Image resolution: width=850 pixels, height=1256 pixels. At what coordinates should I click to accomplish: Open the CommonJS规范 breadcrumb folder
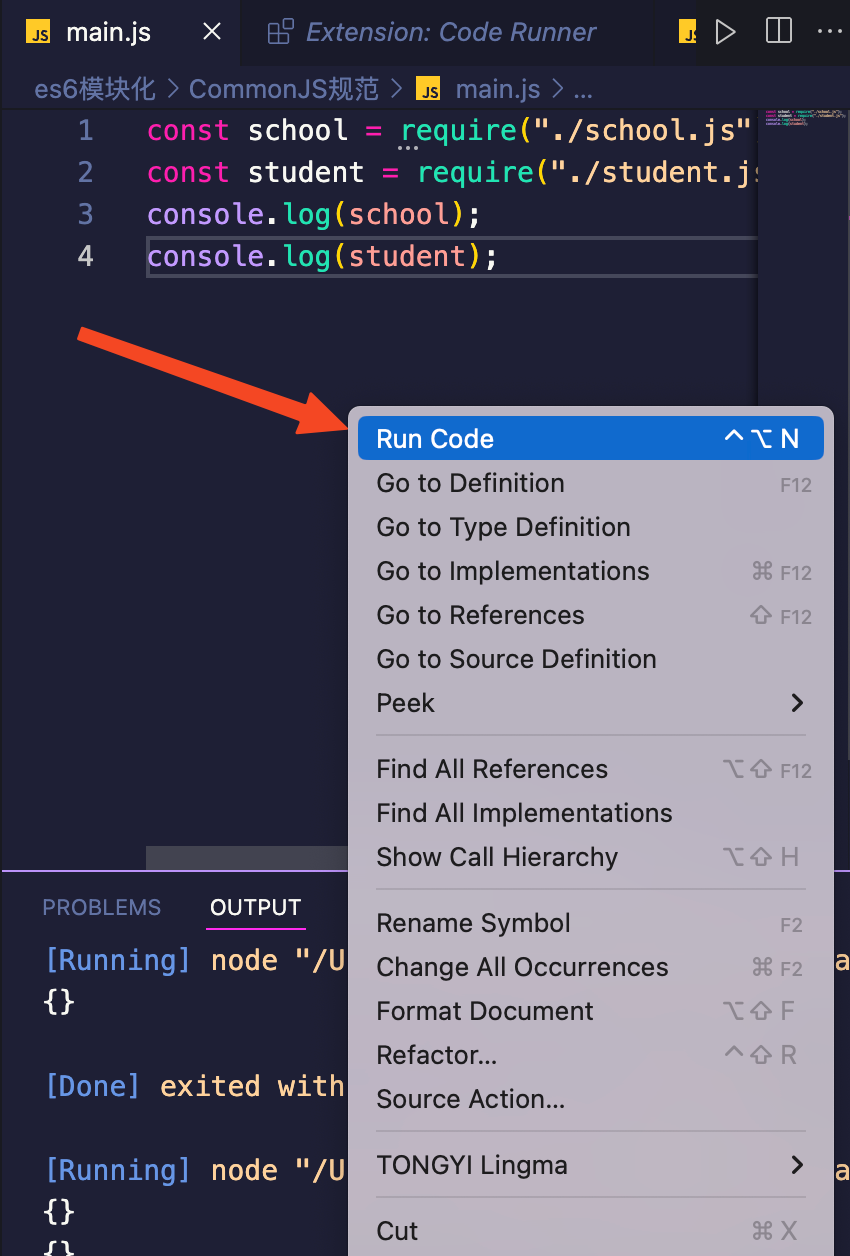tap(284, 90)
